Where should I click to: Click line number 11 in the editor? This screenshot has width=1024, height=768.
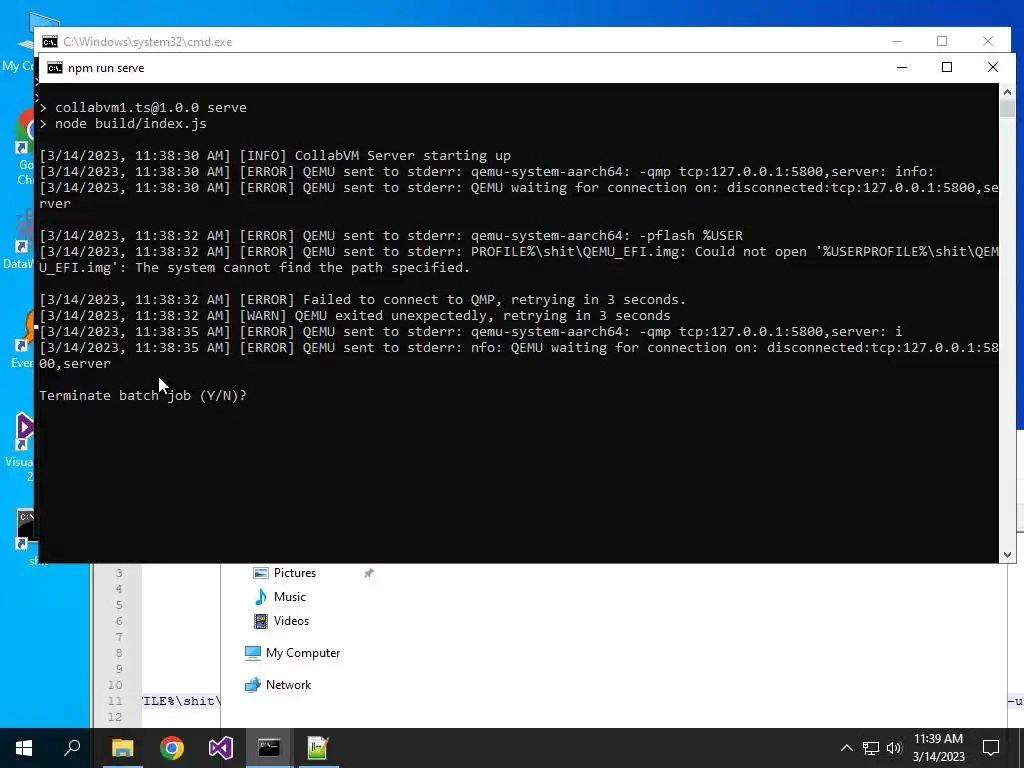pos(115,701)
